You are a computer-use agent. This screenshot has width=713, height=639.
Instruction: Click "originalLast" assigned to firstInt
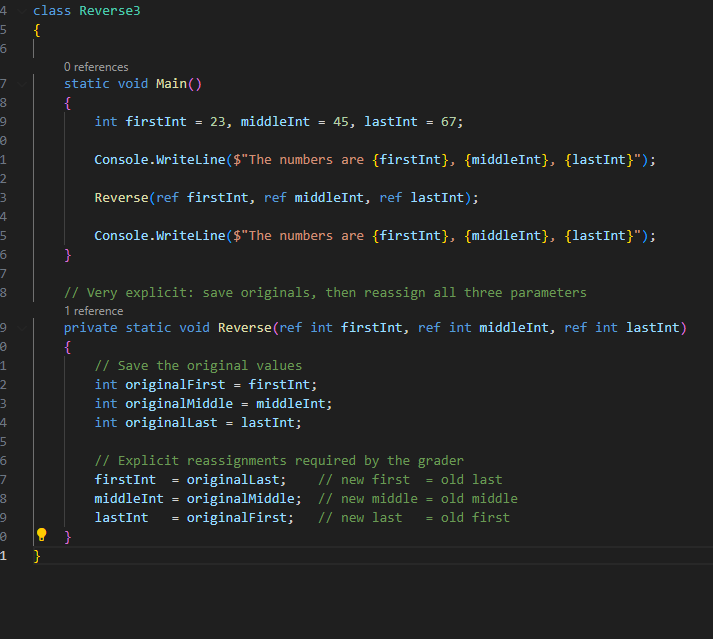coord(233,480)
